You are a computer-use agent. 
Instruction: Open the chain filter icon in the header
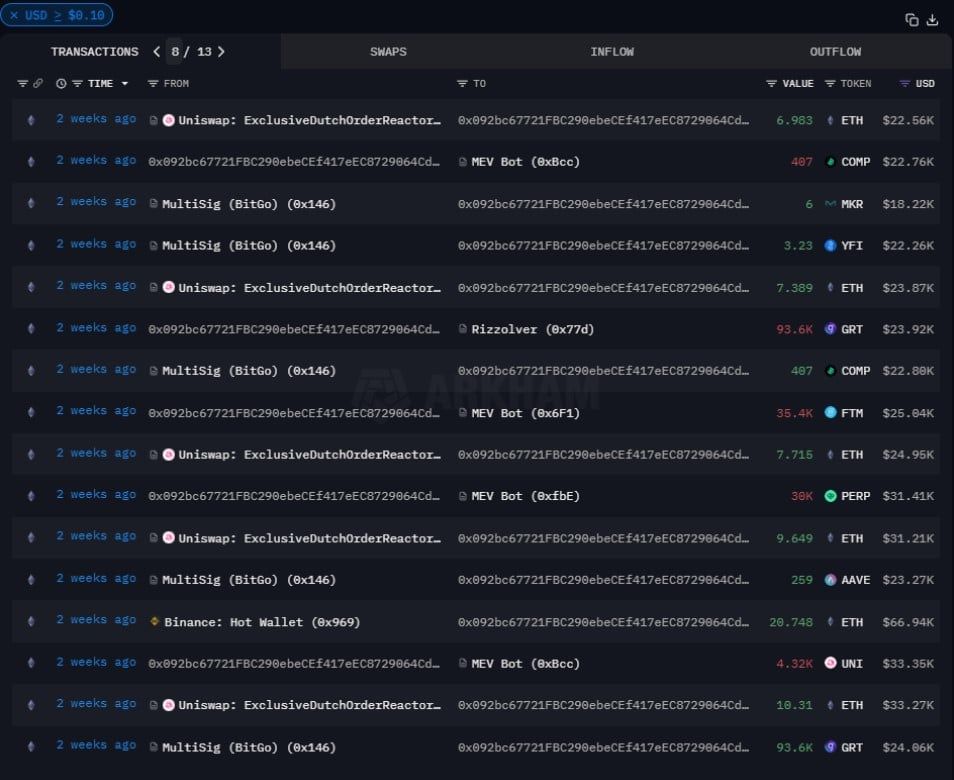(x=23, y=83)
